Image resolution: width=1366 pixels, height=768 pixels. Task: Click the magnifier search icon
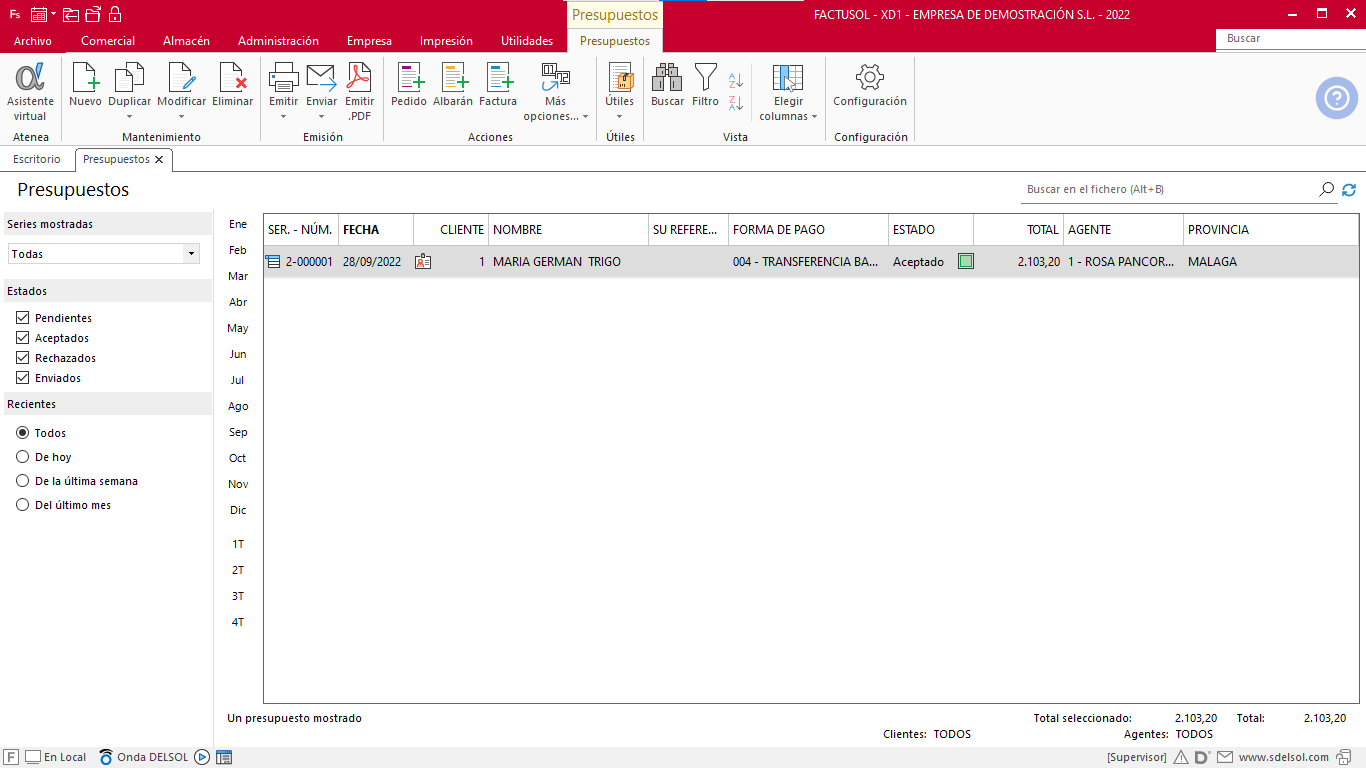1327,189
